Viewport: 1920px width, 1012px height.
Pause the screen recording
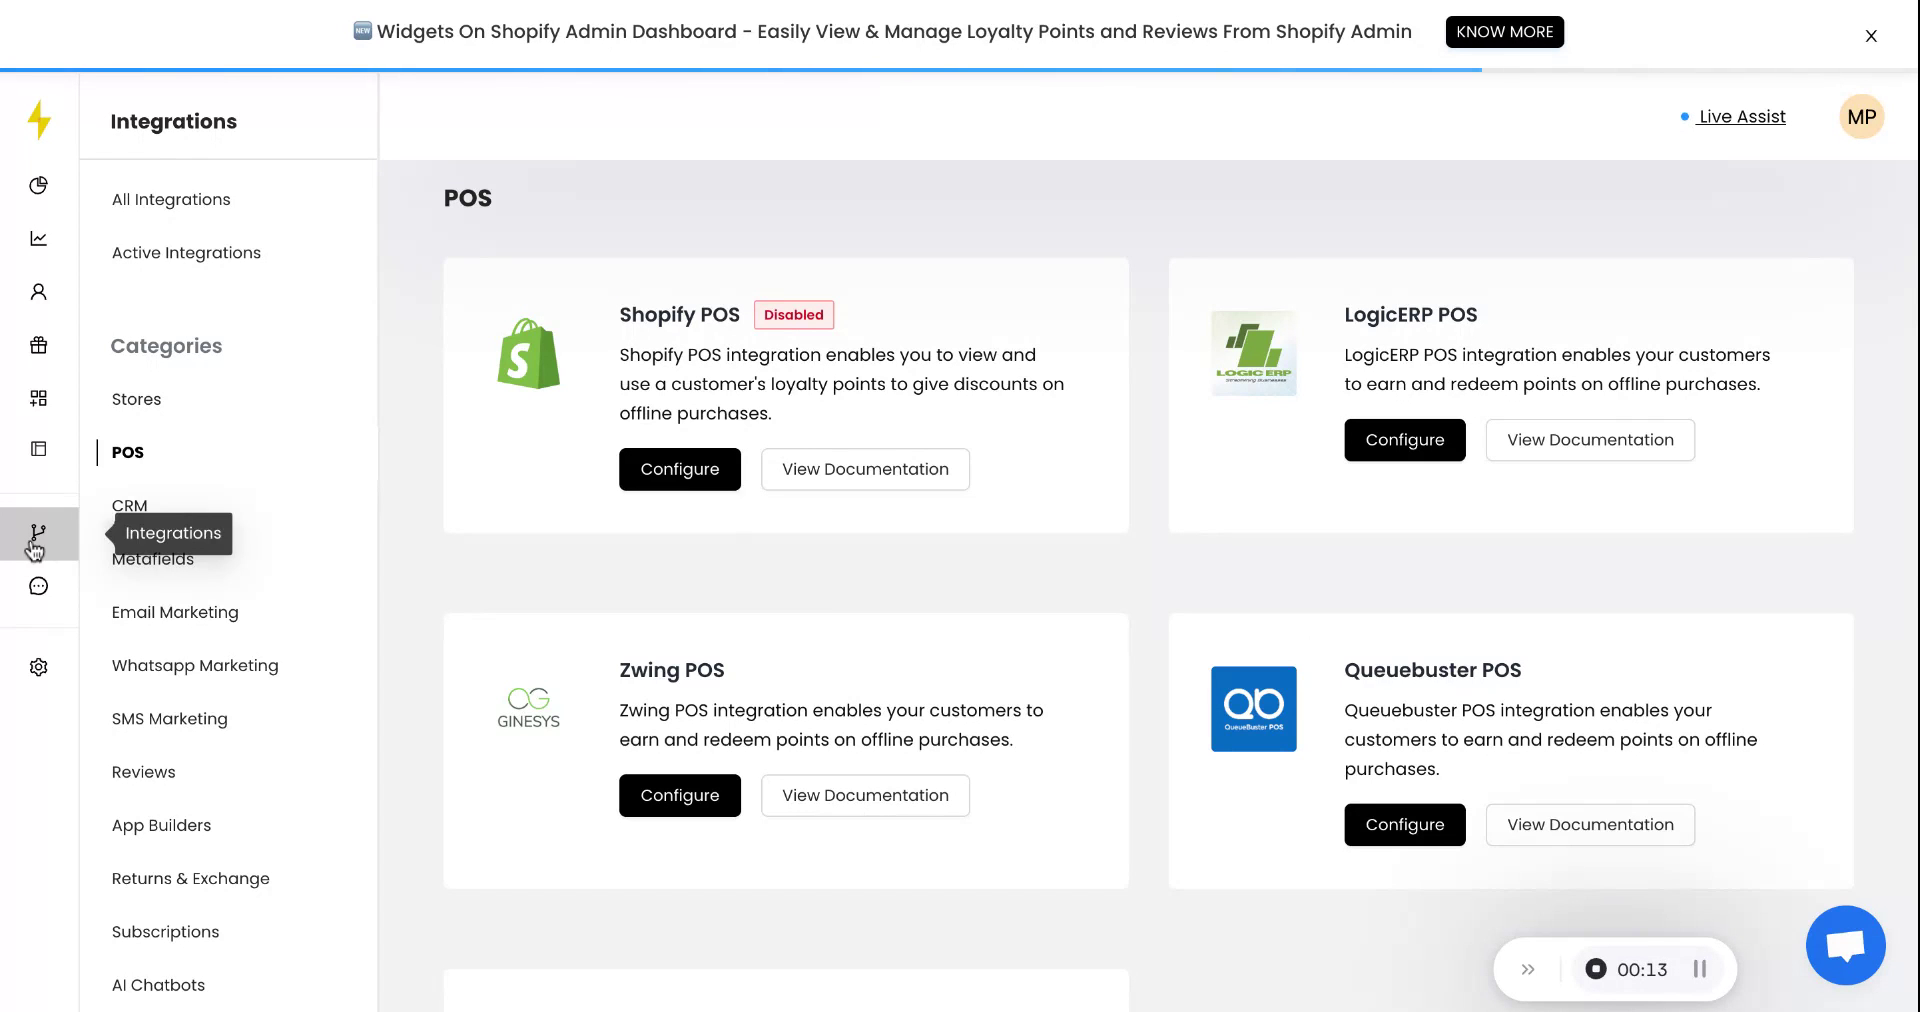(1699, 969)
